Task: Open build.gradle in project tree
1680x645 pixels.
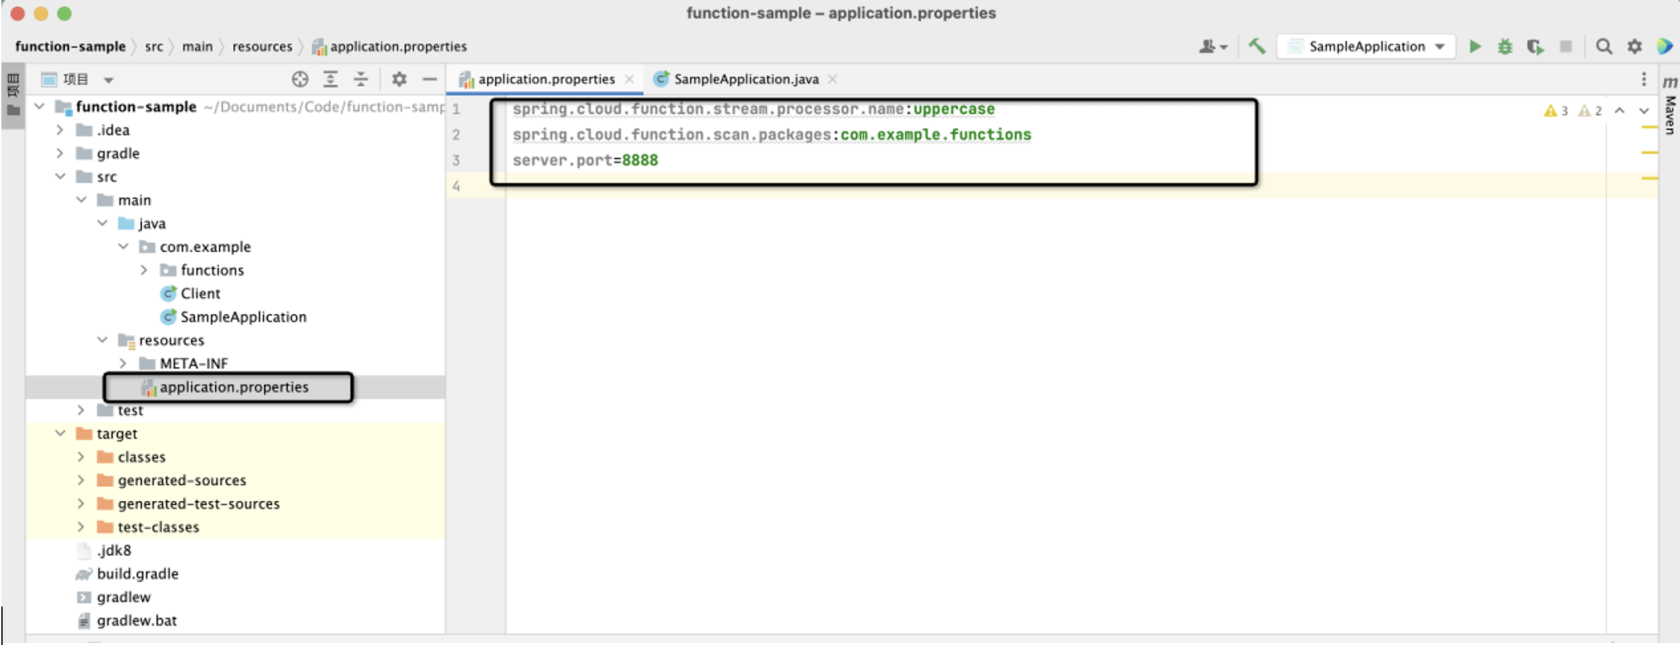Action: tap(137, 574)
